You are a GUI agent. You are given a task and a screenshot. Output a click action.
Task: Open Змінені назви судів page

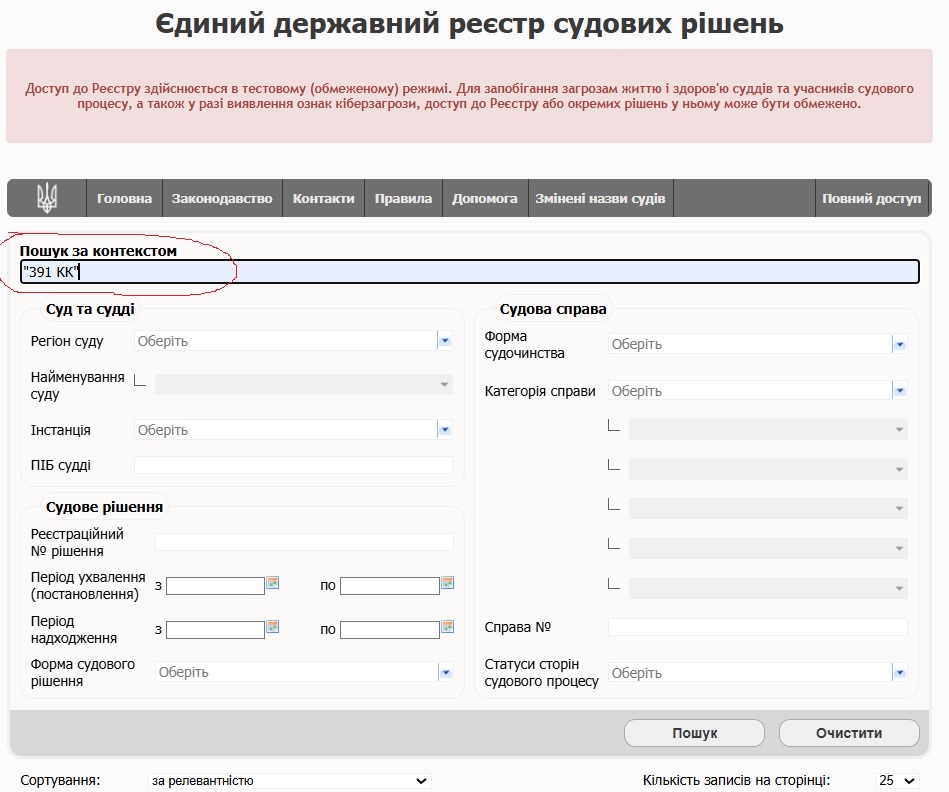tap(600, 198)
